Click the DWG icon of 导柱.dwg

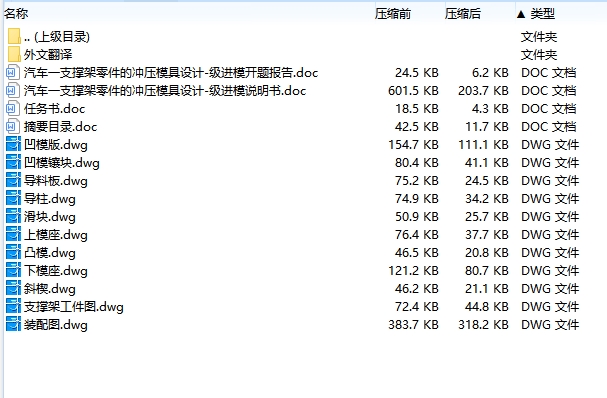point(13,198)
